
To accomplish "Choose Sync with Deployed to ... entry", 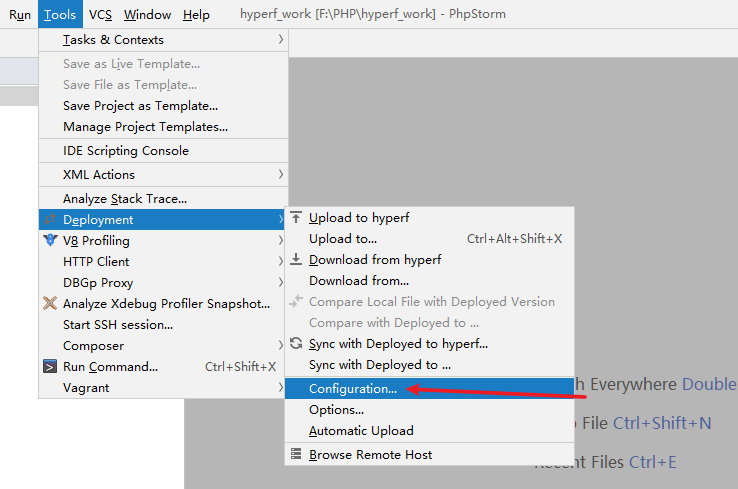I will tap(429, 365).
